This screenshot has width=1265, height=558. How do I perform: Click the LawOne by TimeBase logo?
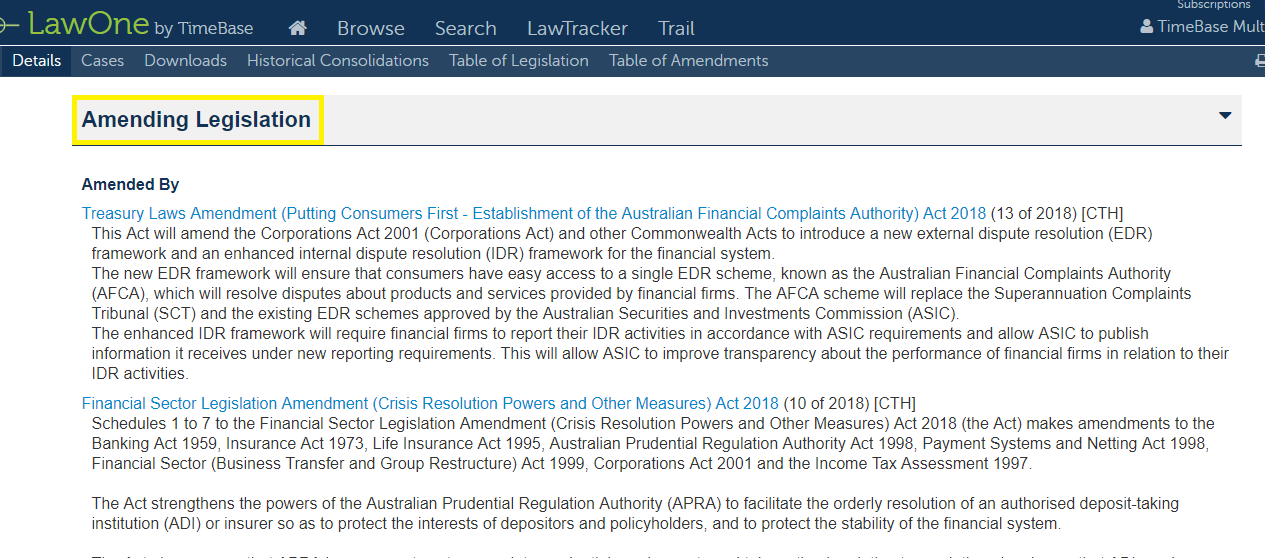(x=126, y=25)
